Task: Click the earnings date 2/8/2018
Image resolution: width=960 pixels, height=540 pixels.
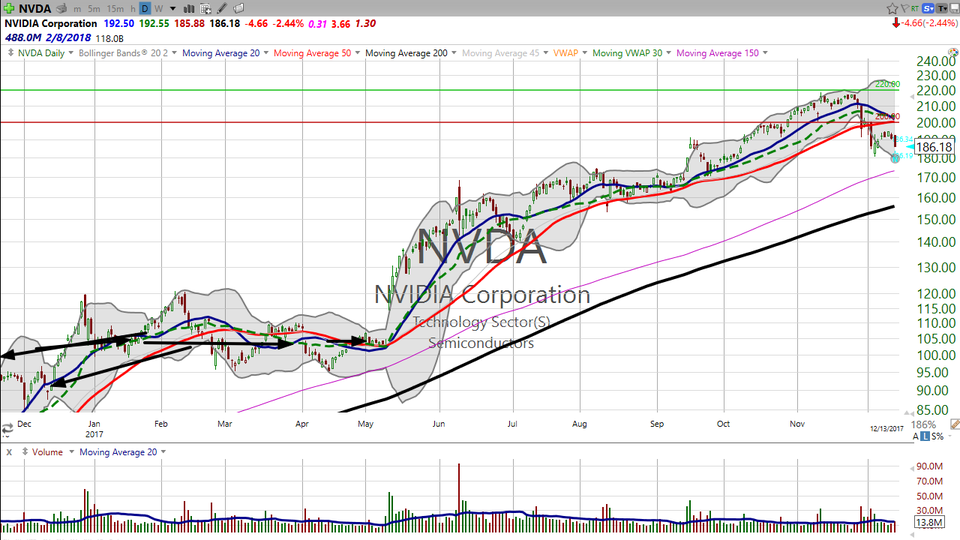Action: pos(67,38)
